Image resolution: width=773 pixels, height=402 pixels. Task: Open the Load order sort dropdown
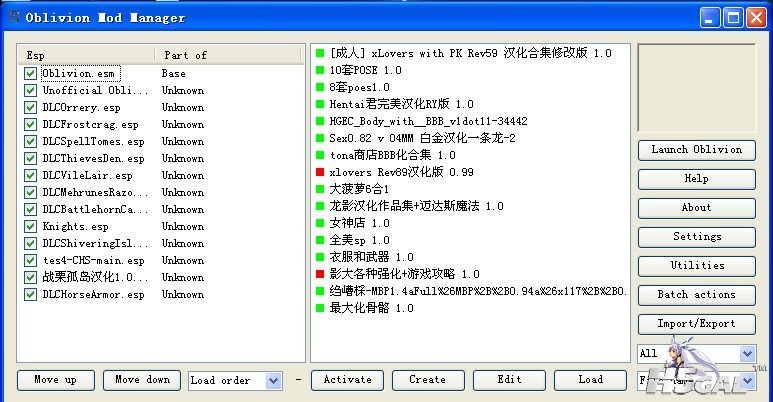tap(274, 381)
